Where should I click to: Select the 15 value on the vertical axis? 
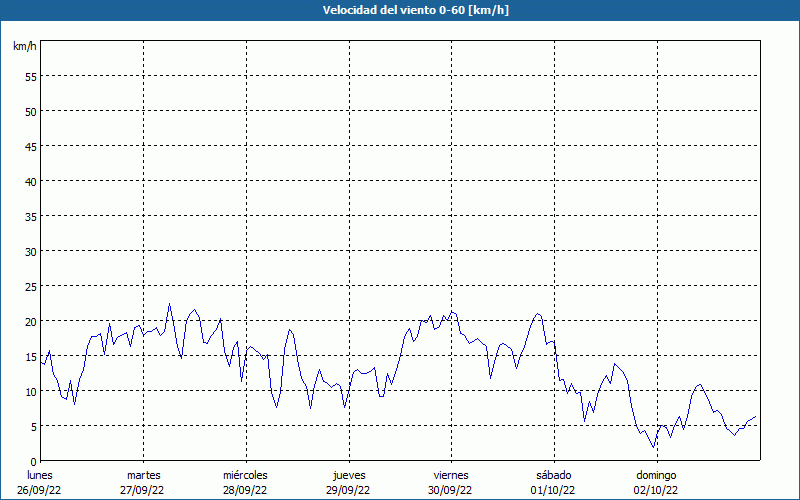click(31, 357)
